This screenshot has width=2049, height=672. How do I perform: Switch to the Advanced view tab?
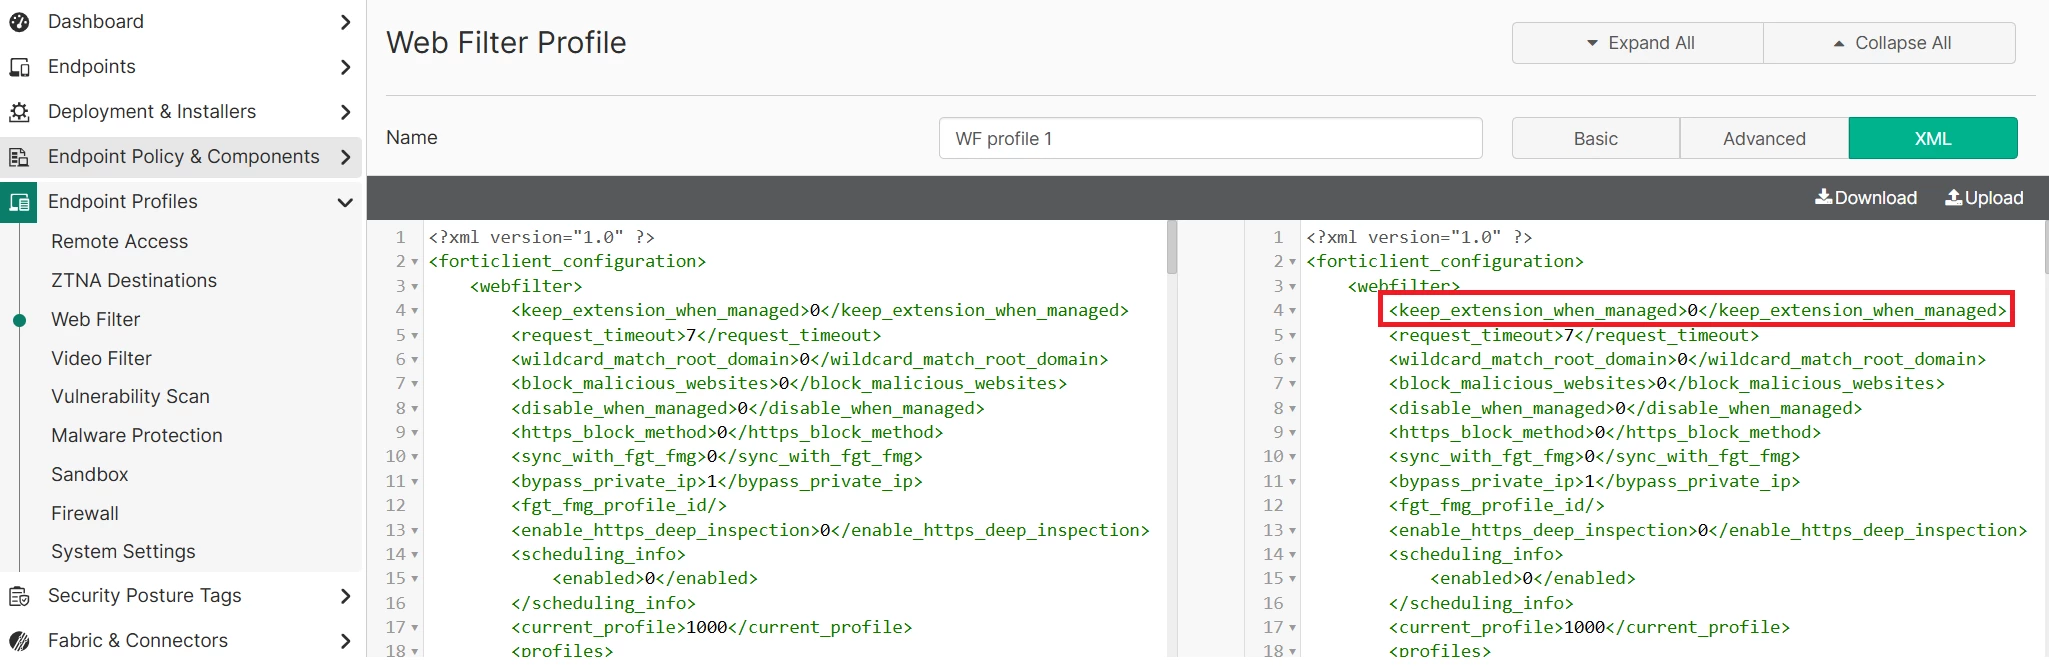point(1764,138)
